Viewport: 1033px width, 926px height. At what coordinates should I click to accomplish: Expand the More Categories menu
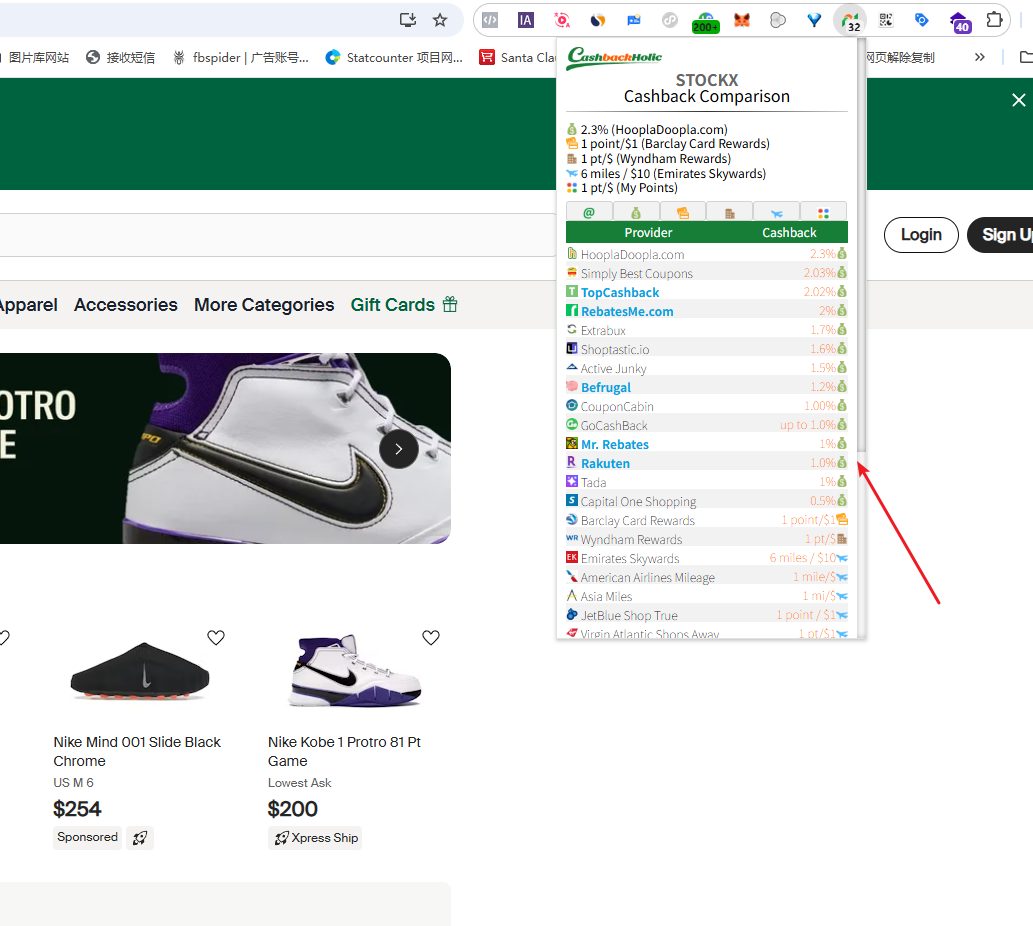(264, 305)
